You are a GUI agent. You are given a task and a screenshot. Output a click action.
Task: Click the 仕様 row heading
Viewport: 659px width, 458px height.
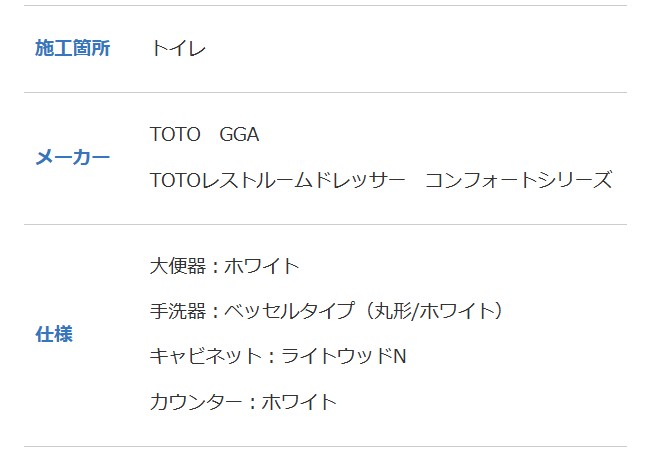(54, 334)
